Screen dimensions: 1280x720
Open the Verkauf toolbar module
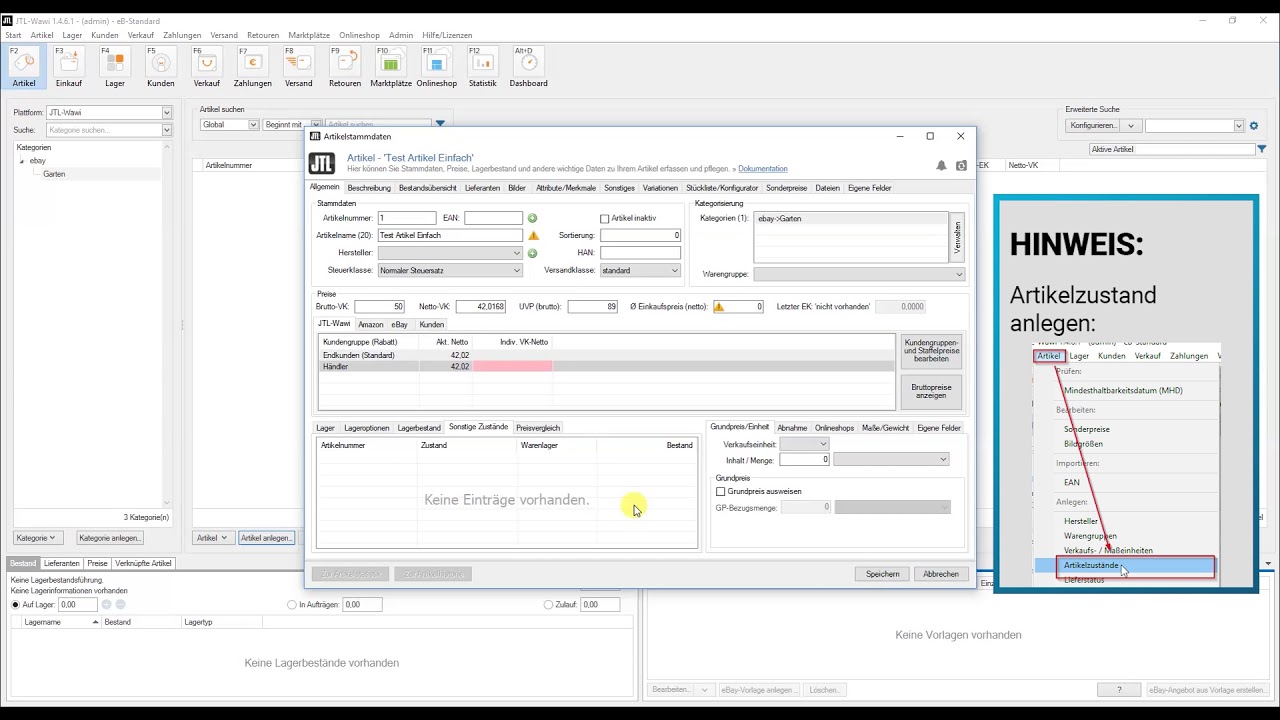pyautogui.click(x=207, y=68)
